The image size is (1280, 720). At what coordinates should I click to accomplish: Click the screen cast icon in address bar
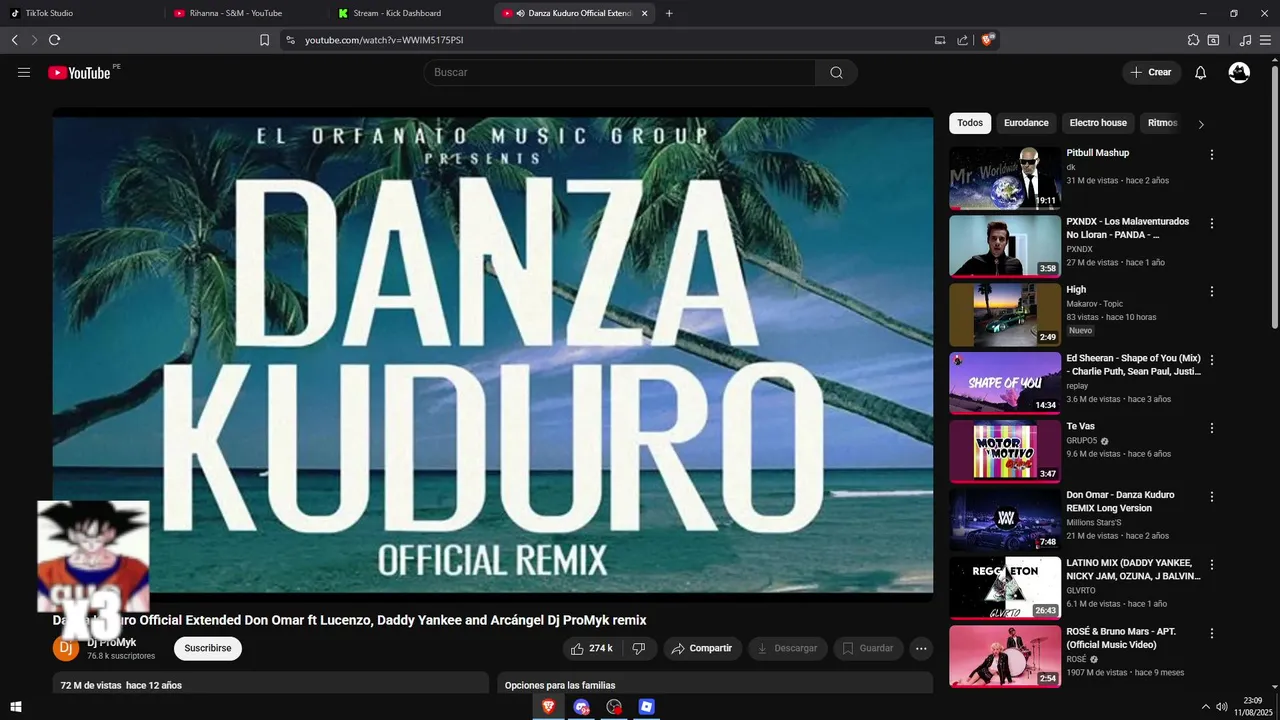940,40
